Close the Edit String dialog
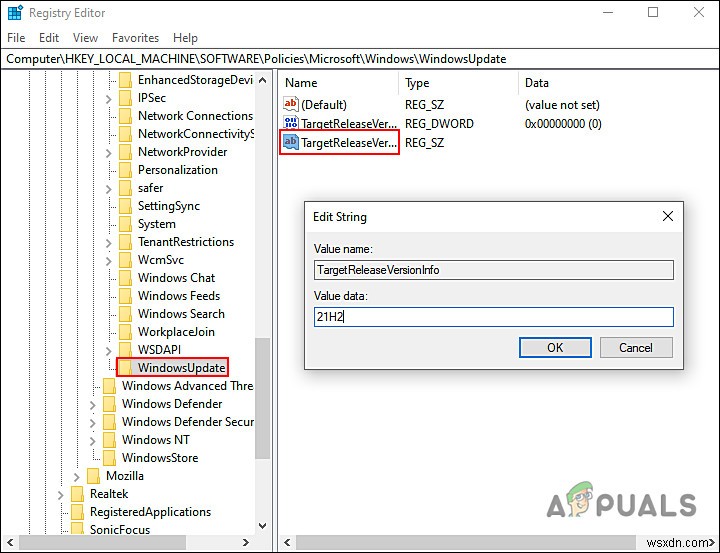Viewport: 720px width, 553px height. tap(668, 216)
